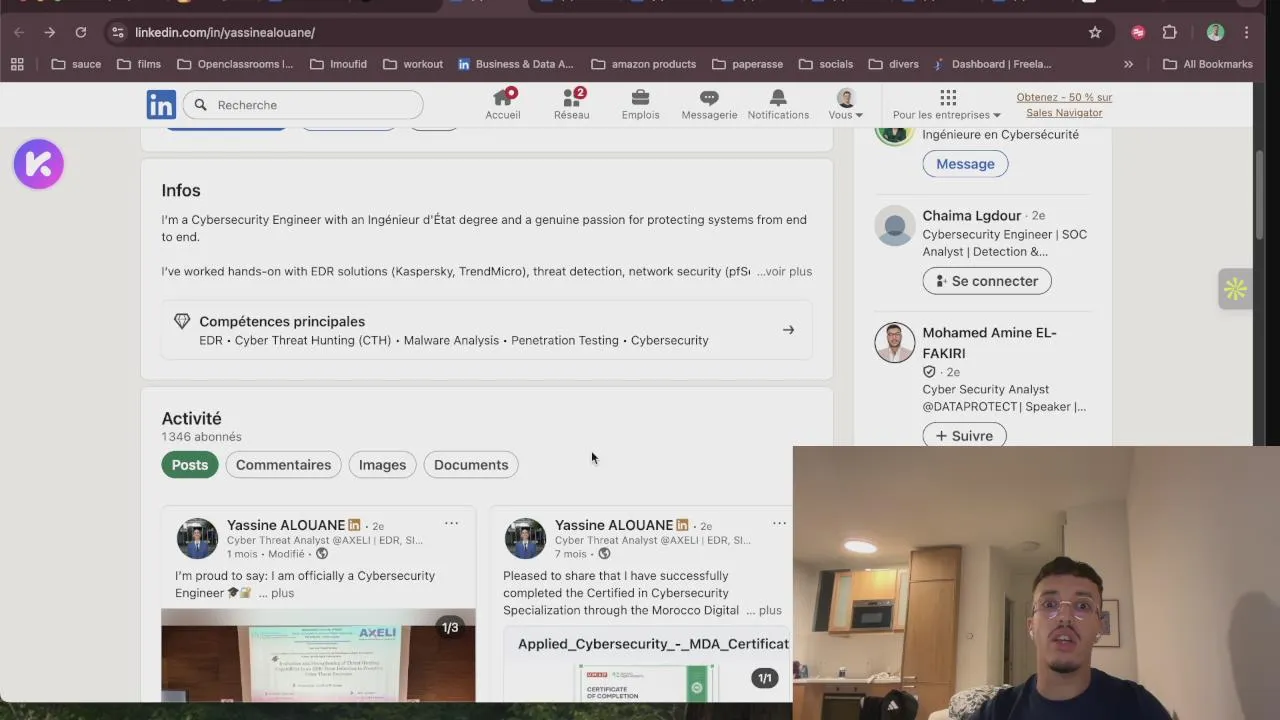Open Chaima Lgdour's profile name
1280x720 pixels.
pos(972,215)
